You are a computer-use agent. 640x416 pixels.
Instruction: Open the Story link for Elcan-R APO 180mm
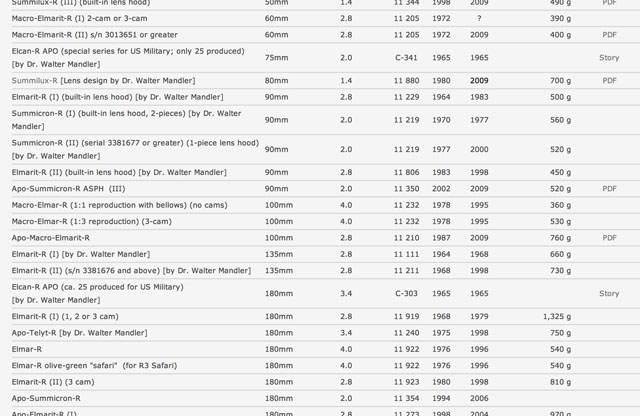[x=609, y=293]
